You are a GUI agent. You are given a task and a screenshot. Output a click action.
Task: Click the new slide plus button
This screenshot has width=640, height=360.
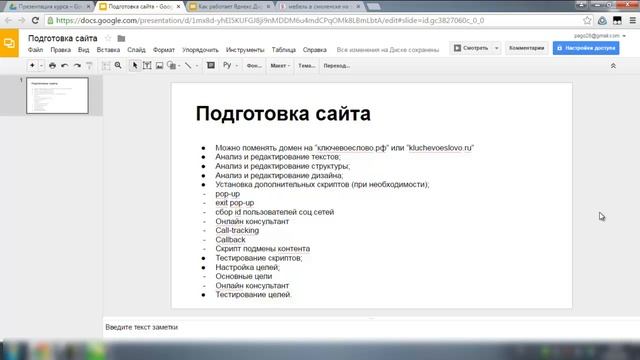32,65
